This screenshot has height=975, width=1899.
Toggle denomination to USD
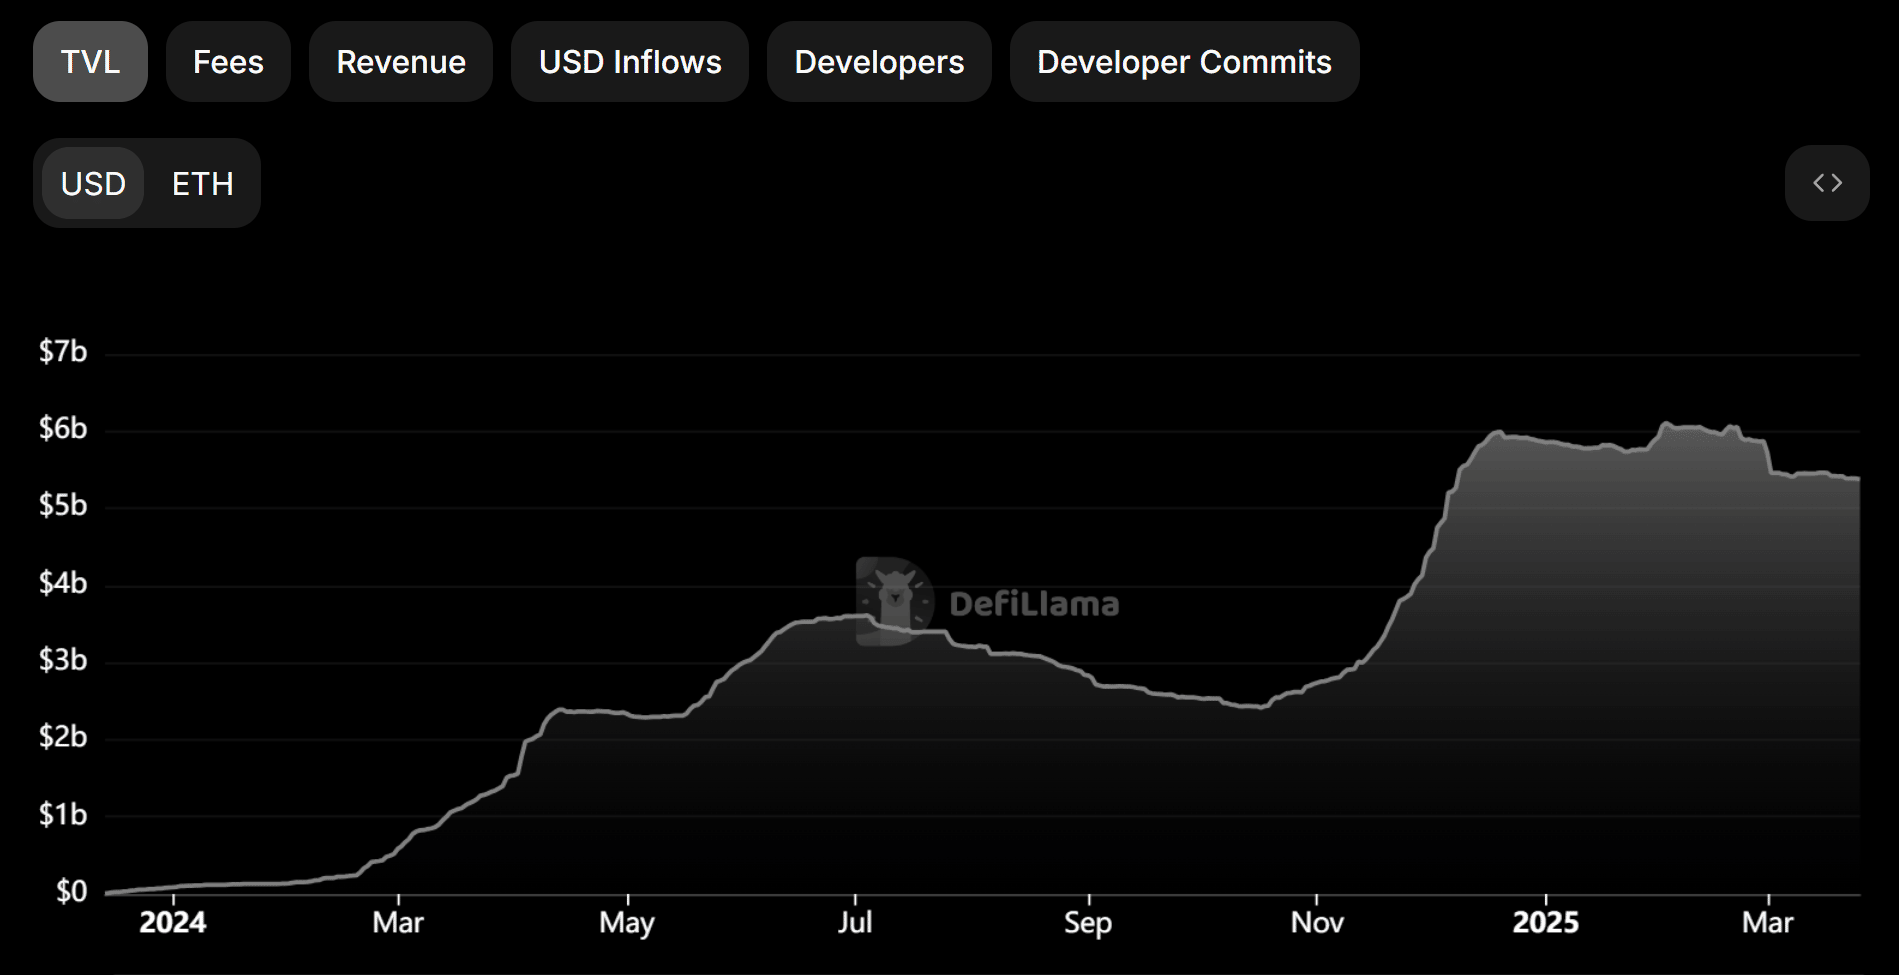(93, 184)
